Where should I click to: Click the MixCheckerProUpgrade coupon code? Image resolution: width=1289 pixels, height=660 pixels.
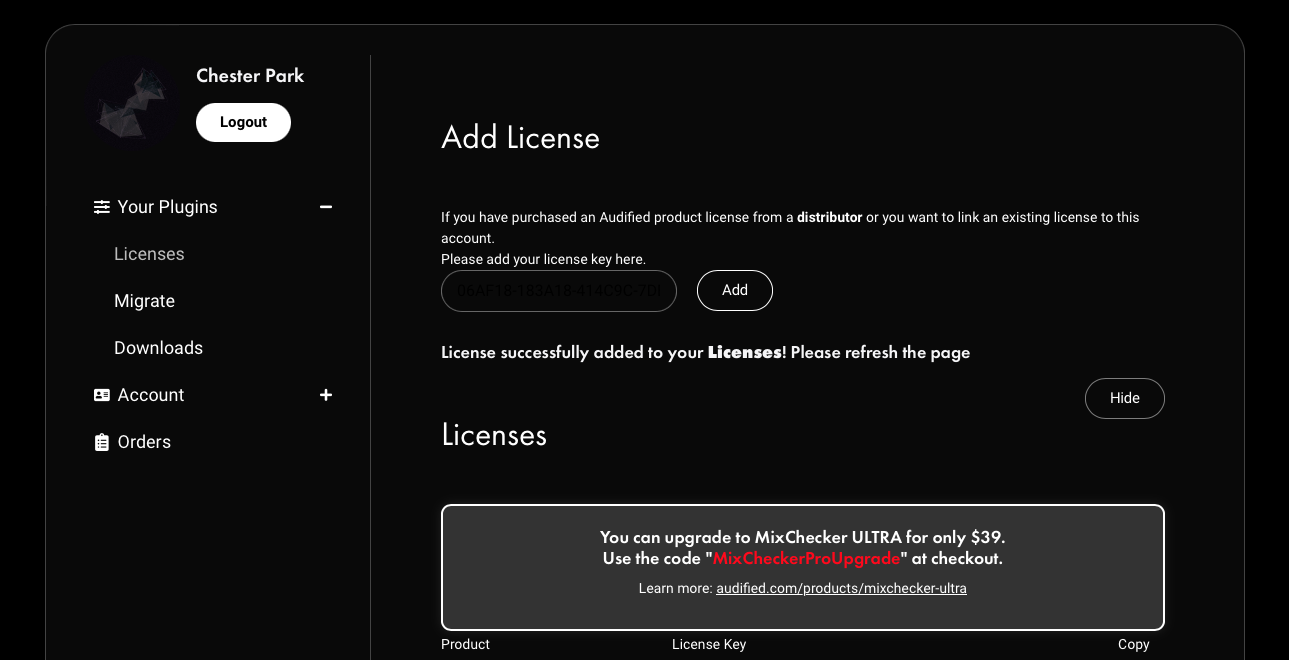(x=806, y=558)
